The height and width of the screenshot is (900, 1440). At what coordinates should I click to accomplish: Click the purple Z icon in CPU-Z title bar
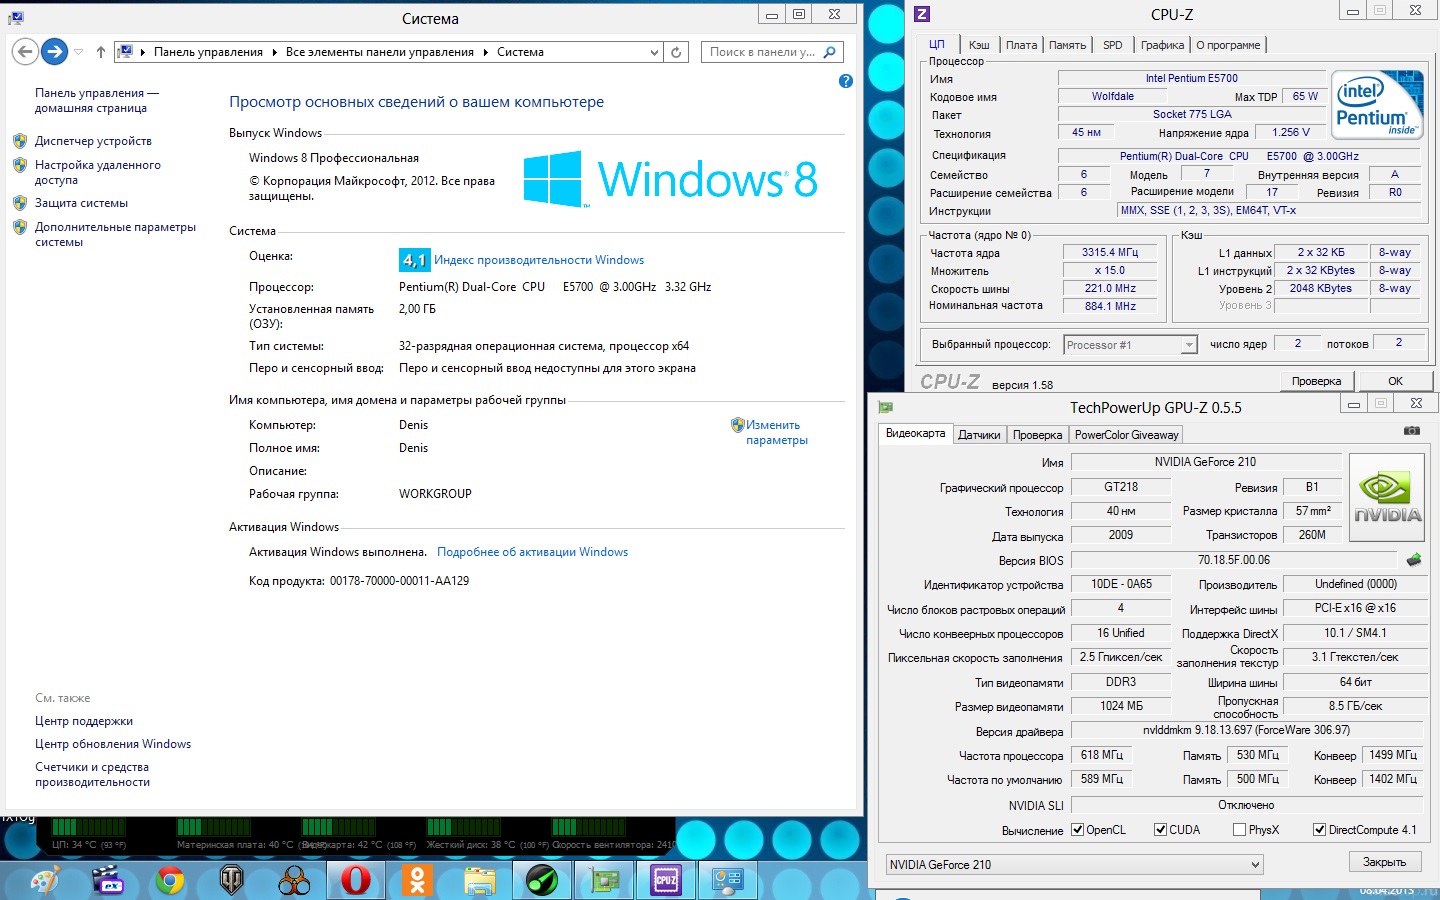922,14
